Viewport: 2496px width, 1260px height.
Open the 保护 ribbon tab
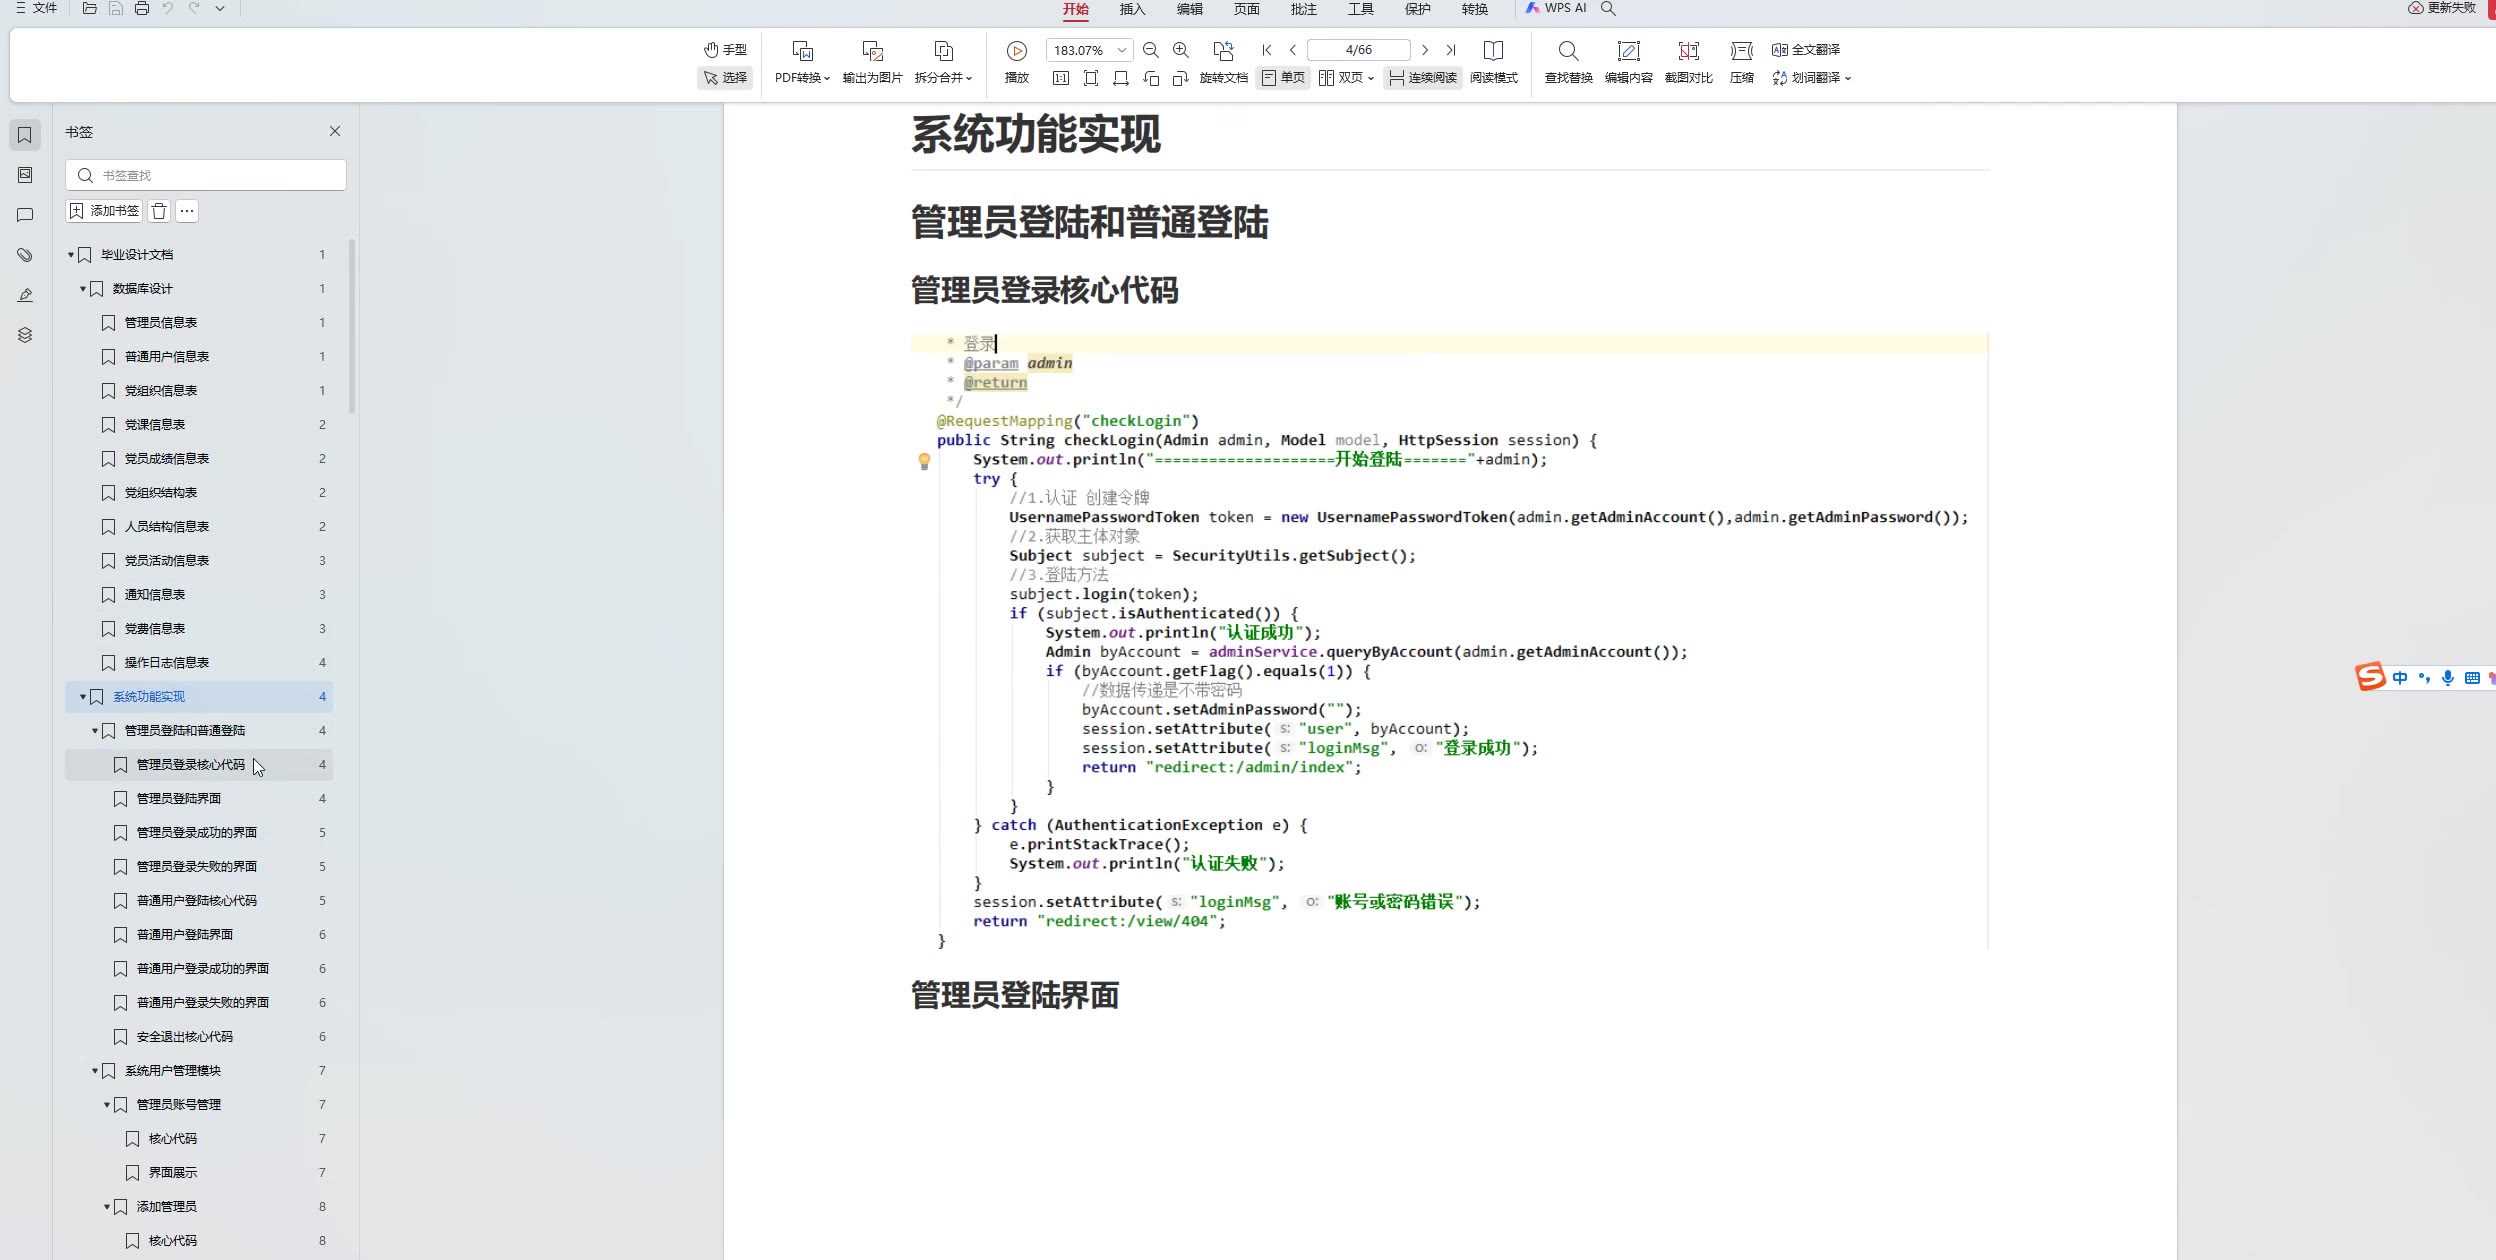pos(1417,9)
